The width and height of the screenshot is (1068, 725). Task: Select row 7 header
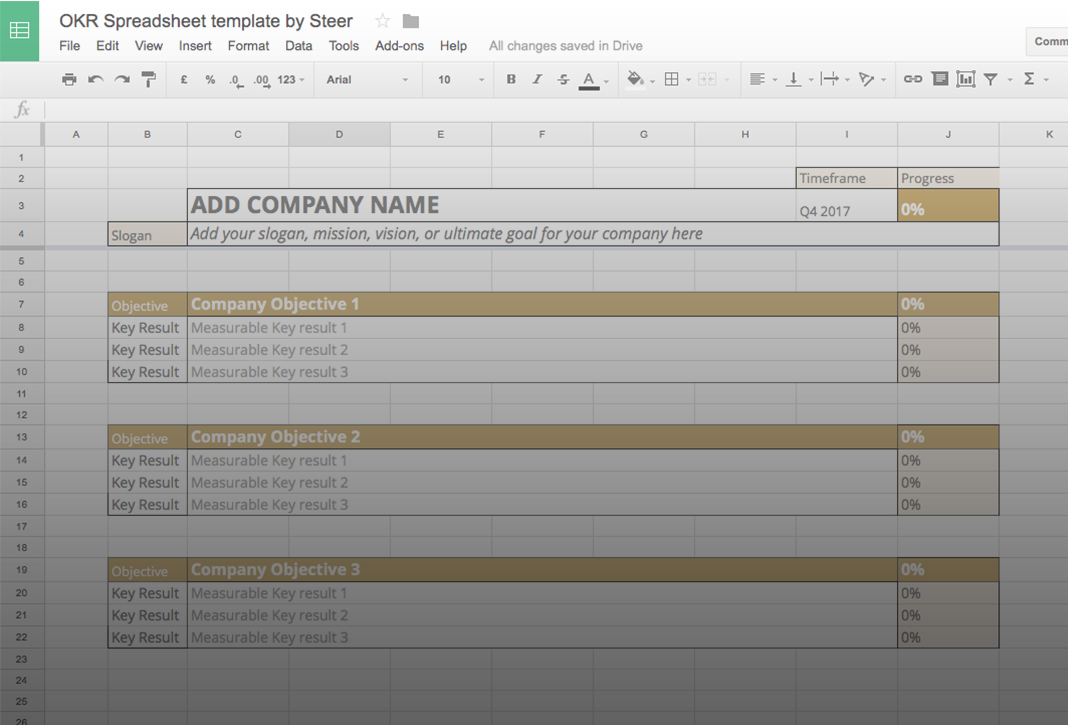21,305
